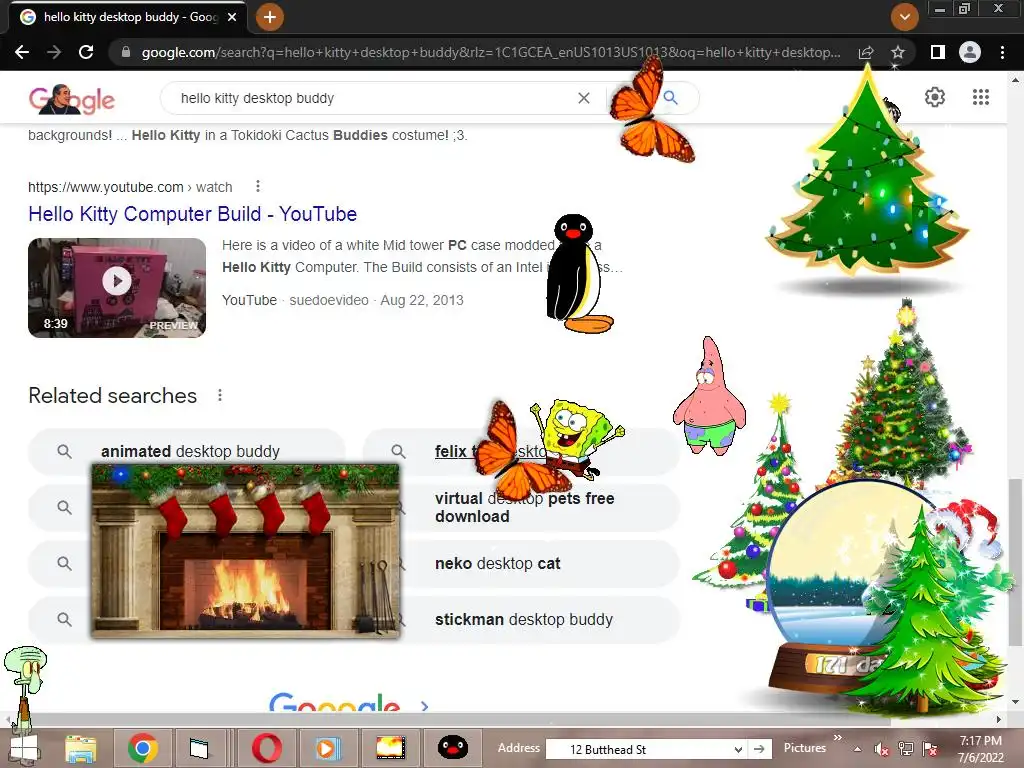
Task: Open more options next to Related searches
Action: 220,396
